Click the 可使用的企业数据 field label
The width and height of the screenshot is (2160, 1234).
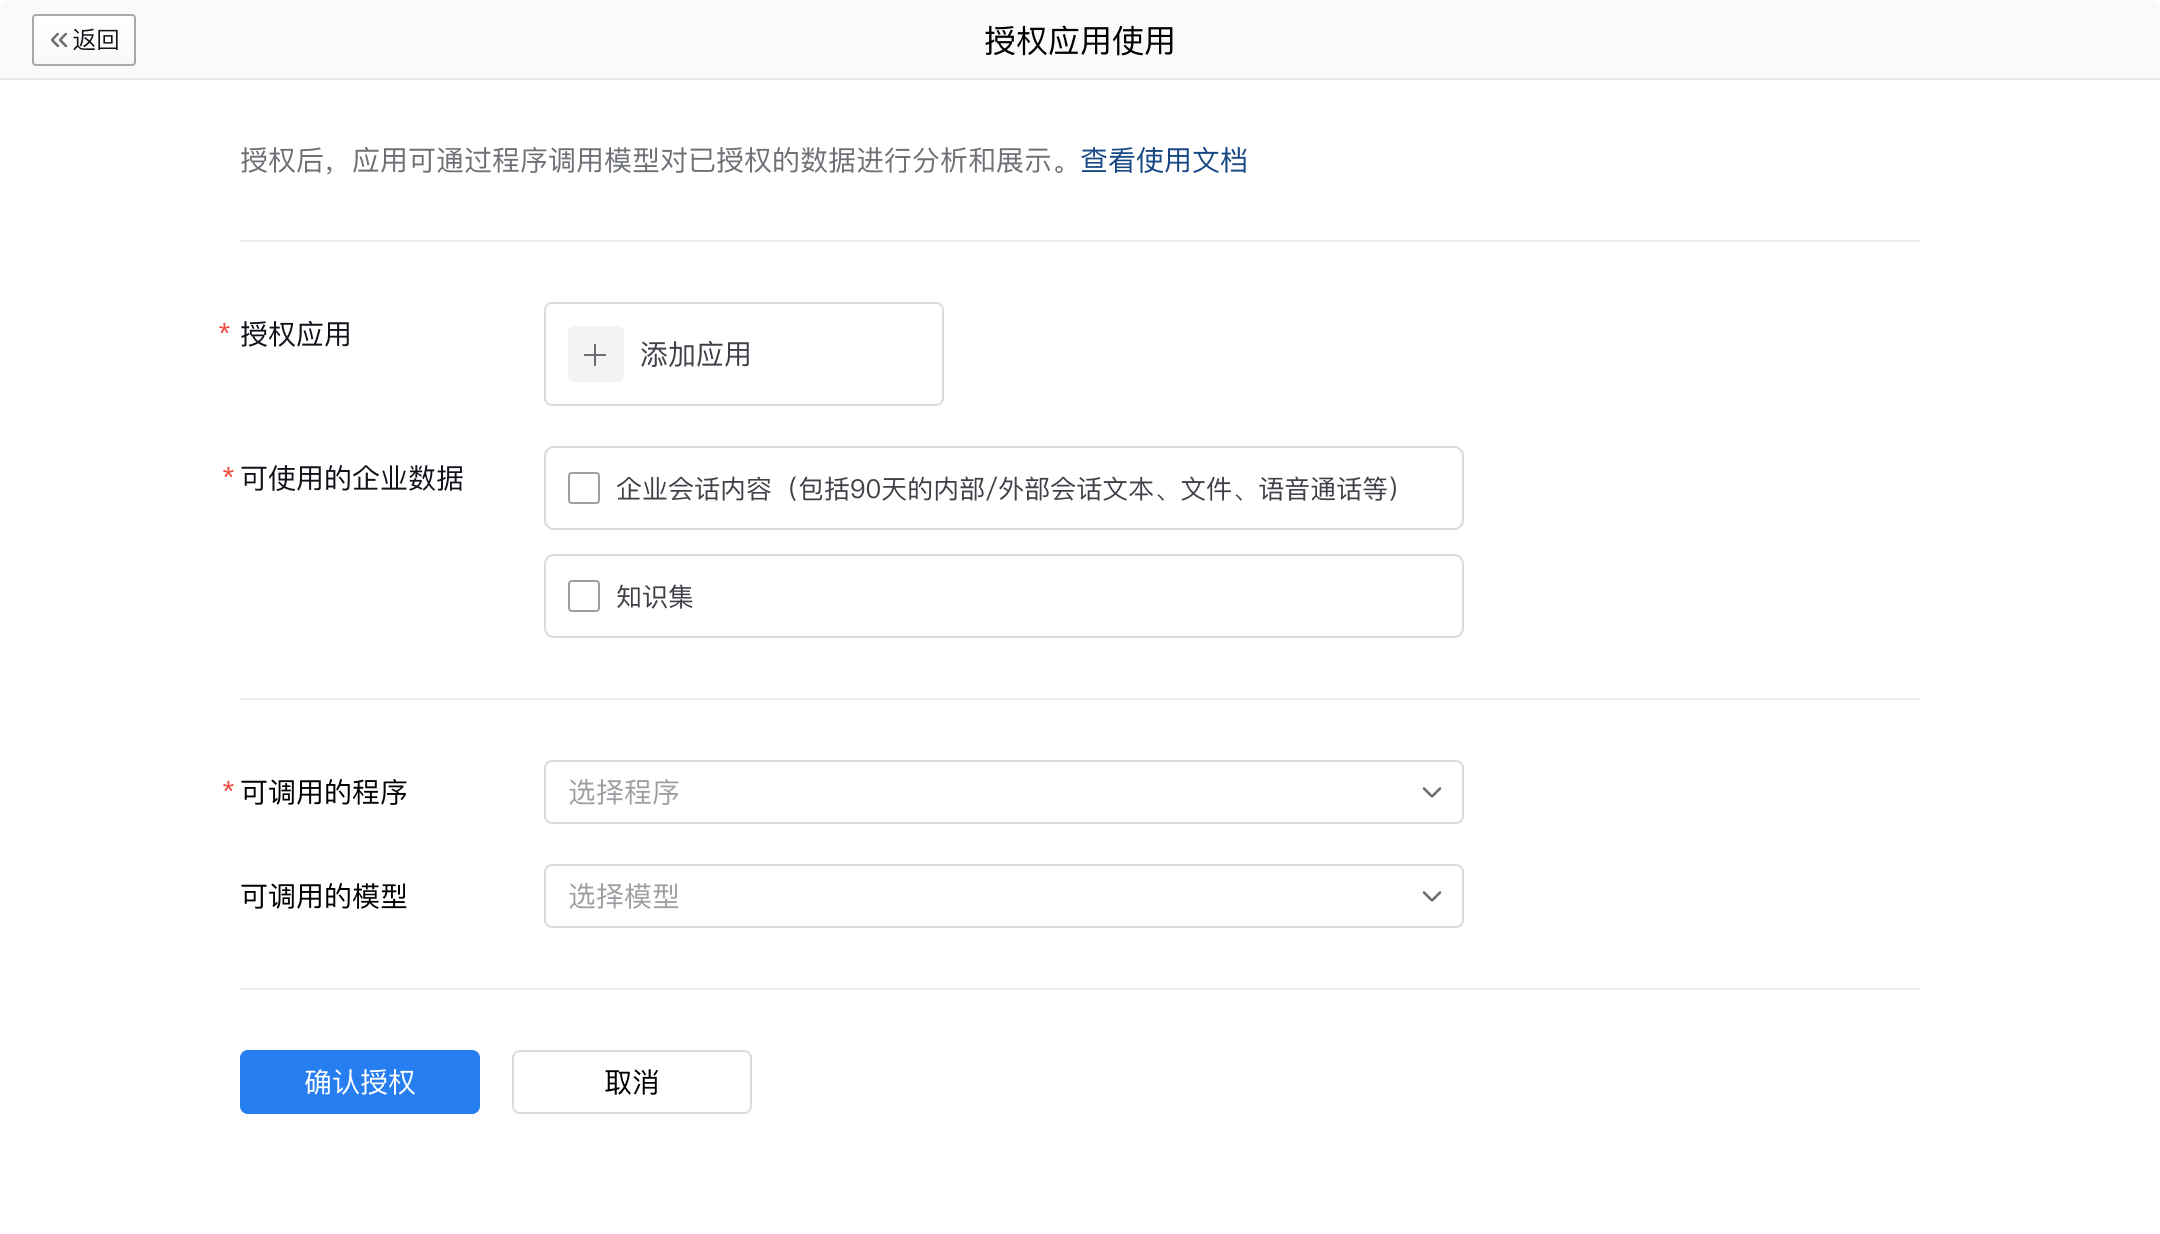click(352, 478)
